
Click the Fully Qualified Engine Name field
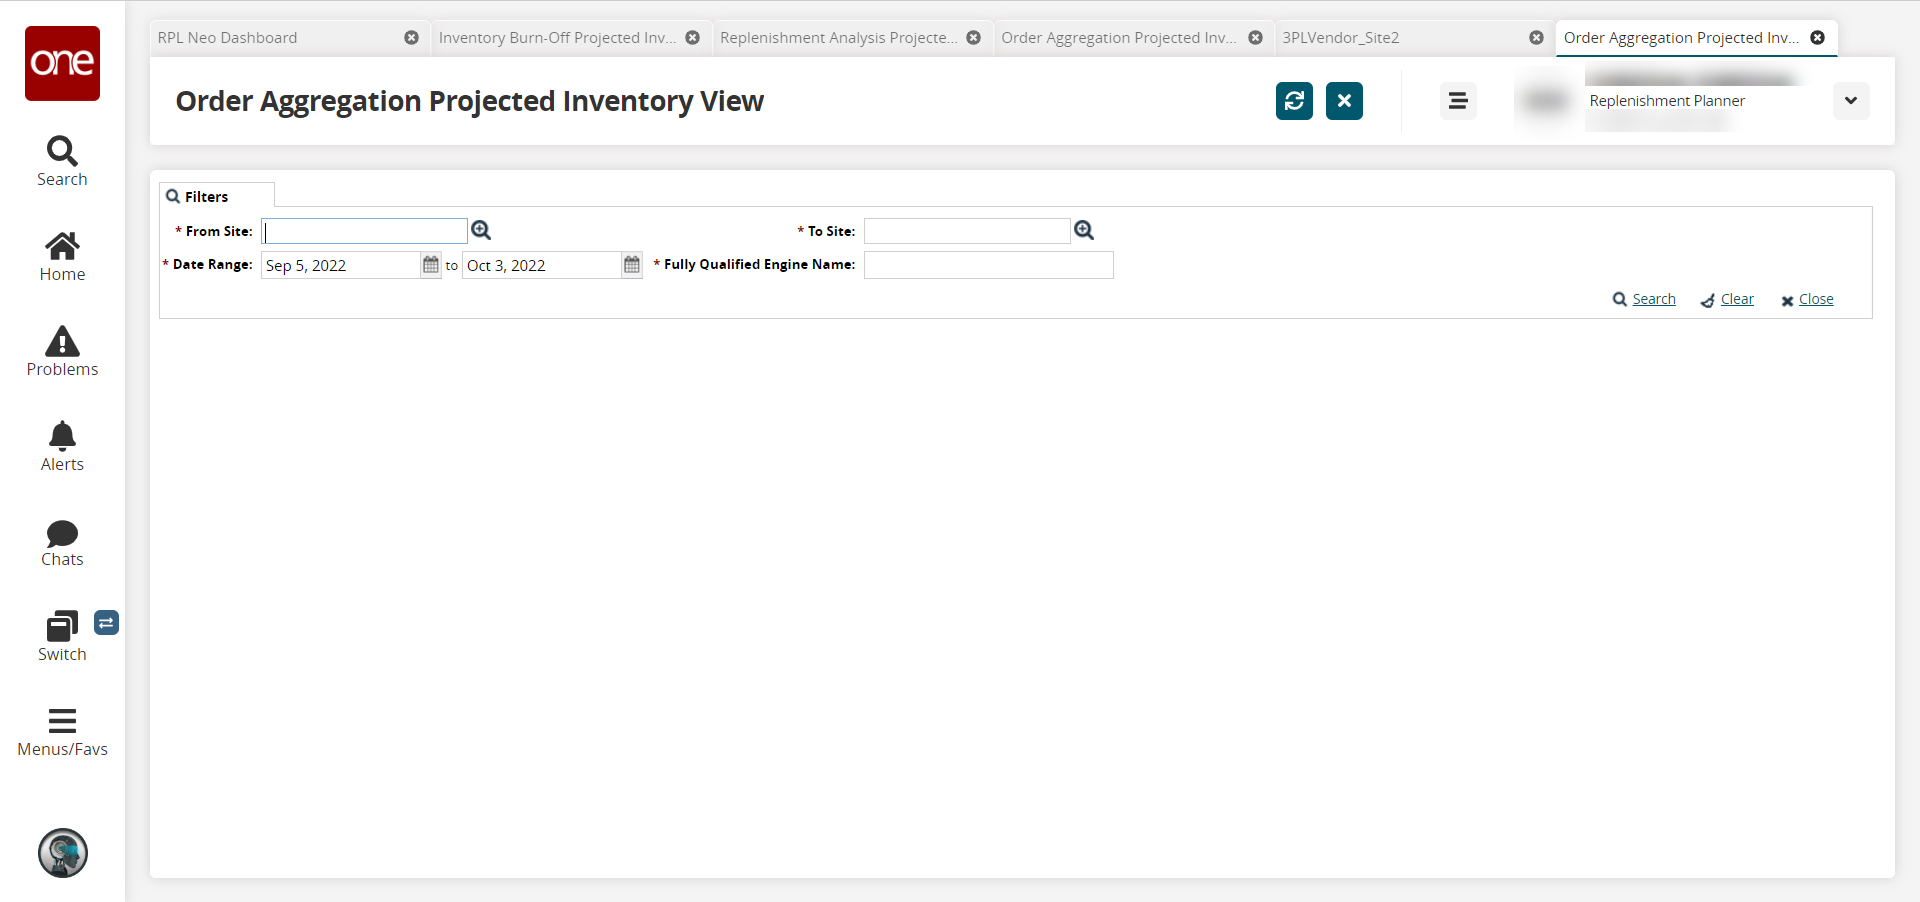click(988, 265)
